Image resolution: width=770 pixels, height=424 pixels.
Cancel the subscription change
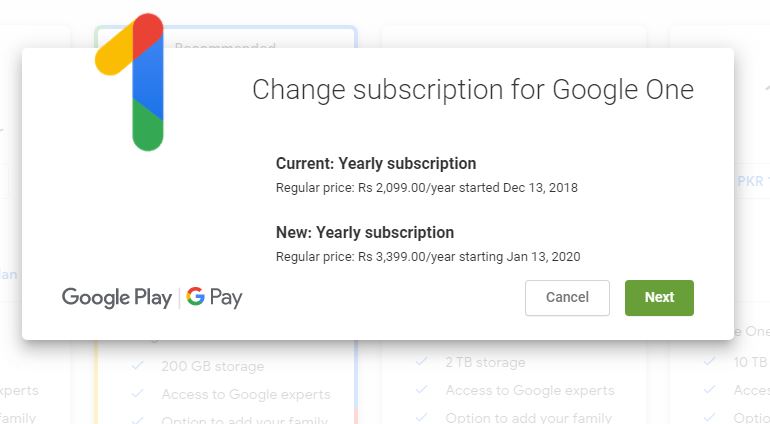coord(567,297)
